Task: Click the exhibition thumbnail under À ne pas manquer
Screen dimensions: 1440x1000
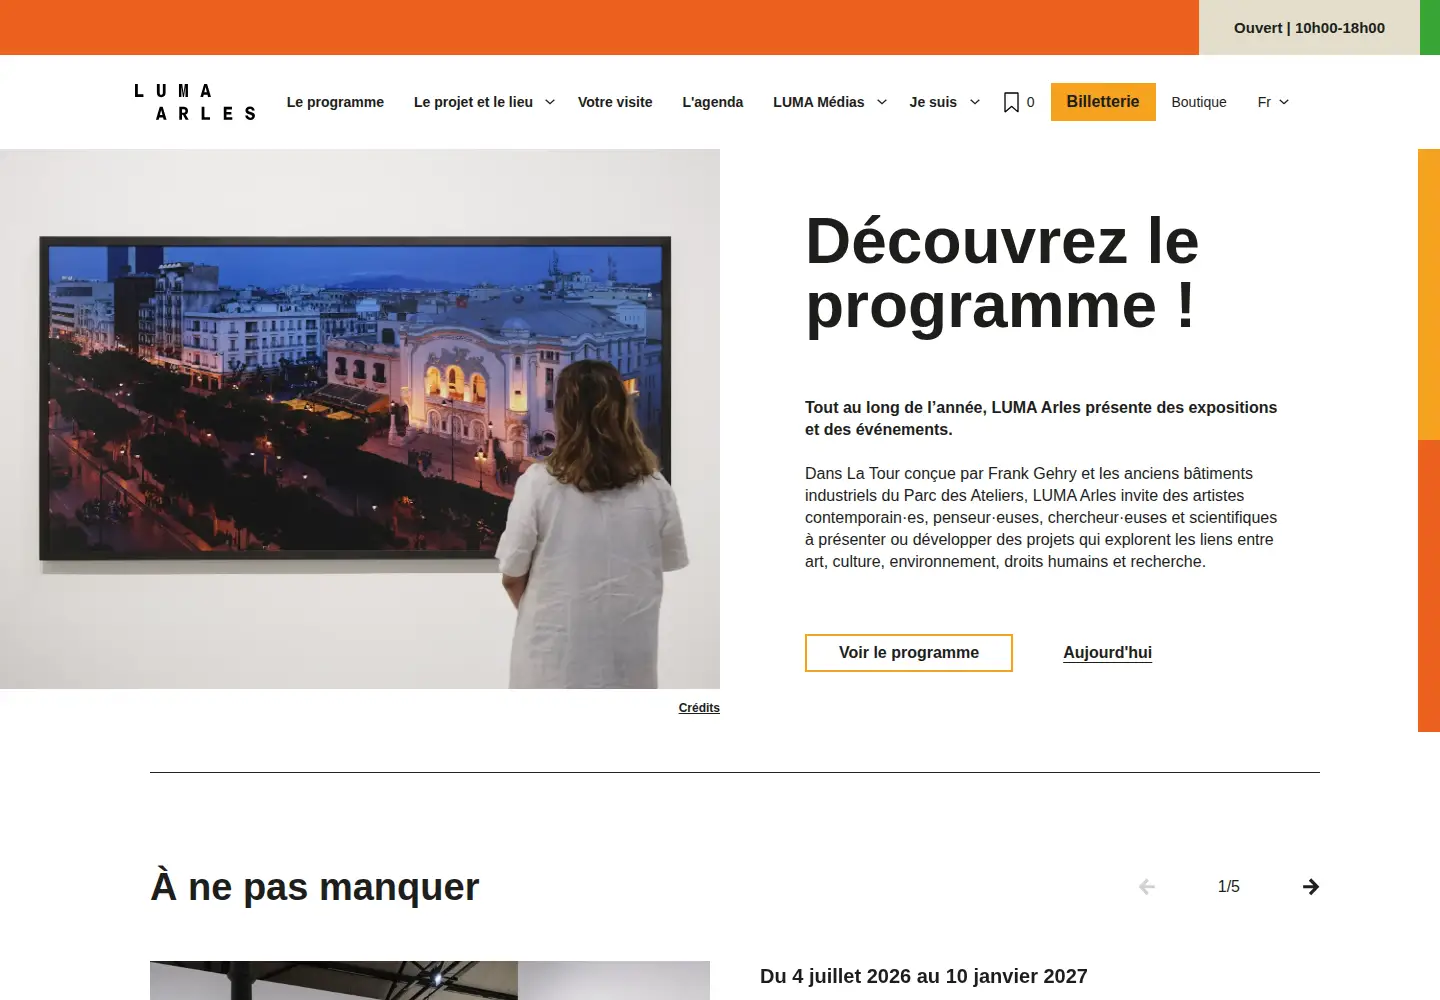Action: 430,981
